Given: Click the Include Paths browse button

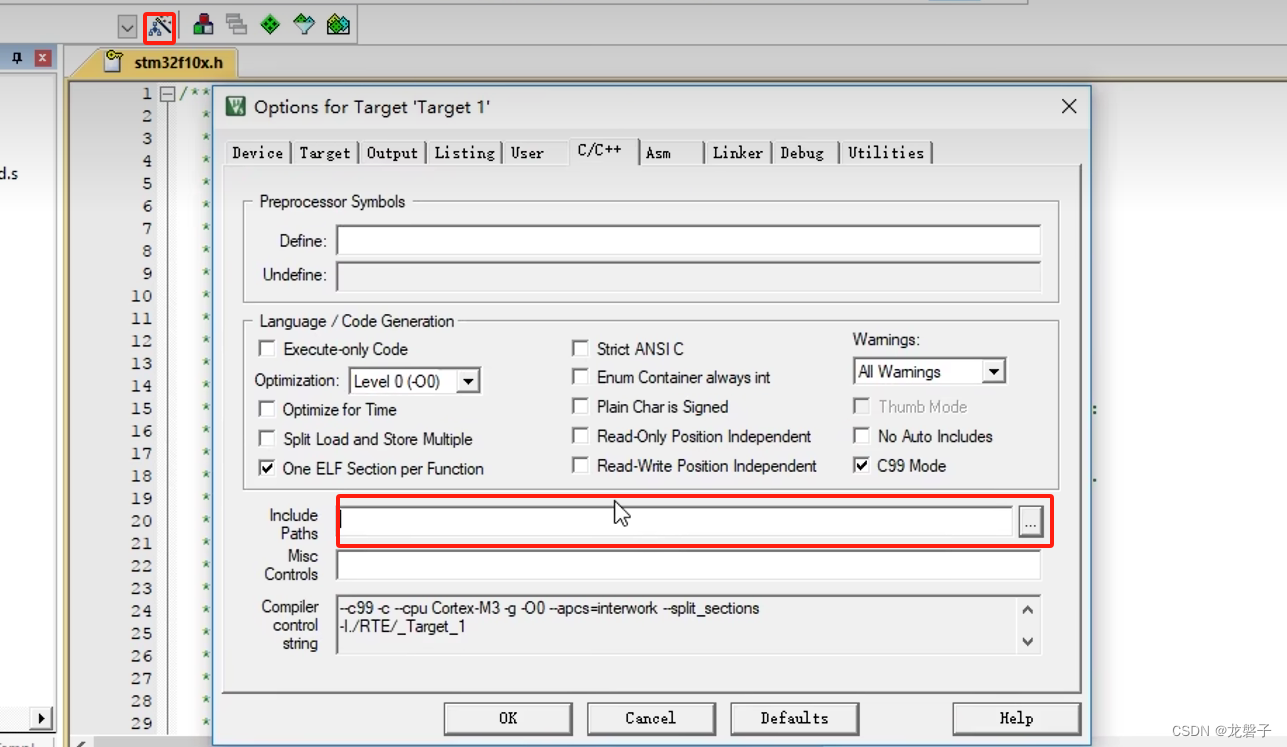Looking at the screenshot, I should (x=1031, y=521).
